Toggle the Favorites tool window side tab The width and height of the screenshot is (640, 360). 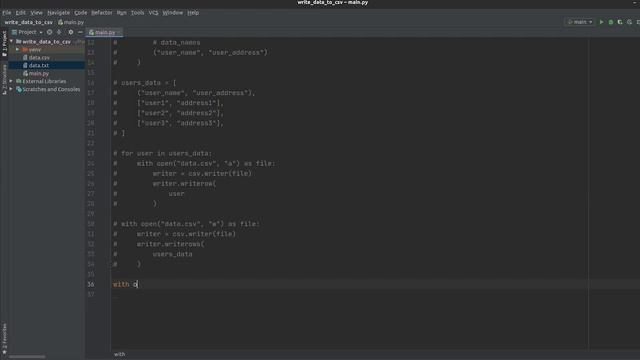pyautogui.click(x=4, y=339)
